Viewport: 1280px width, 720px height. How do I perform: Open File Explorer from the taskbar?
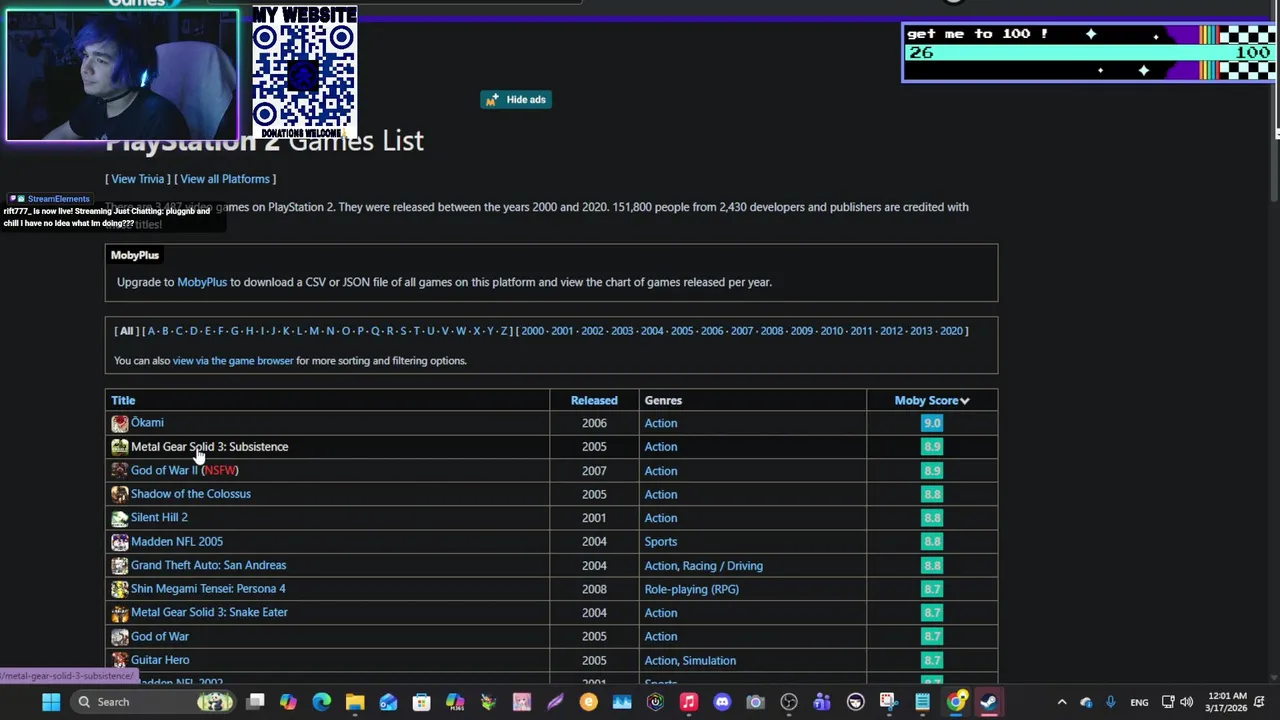(355, 702)
